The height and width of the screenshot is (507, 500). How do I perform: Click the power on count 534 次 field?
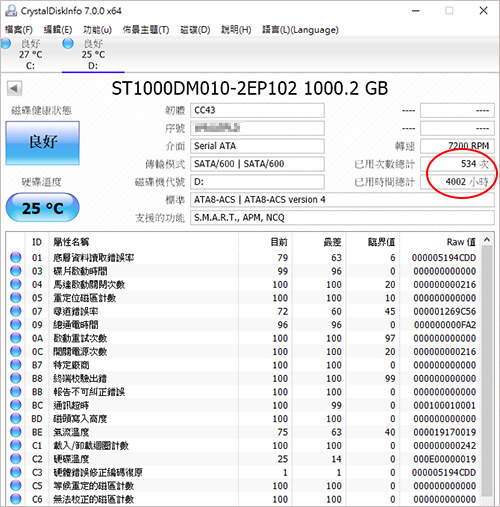pyautogui.click(x=457, y=164)
